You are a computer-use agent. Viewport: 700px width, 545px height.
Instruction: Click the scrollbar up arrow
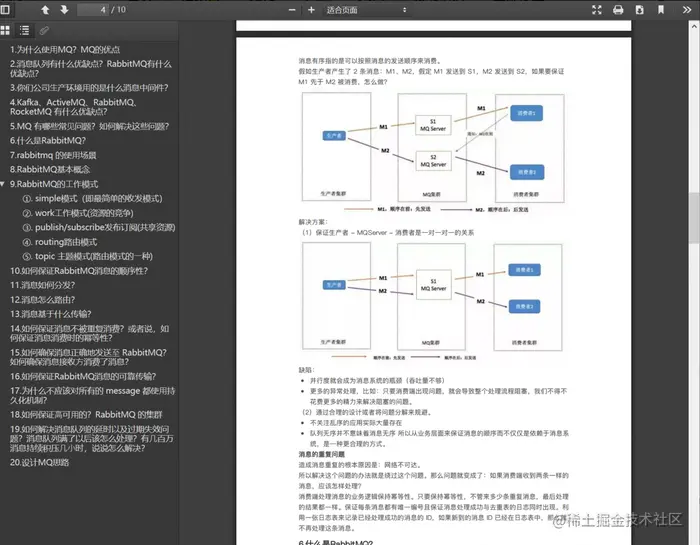(694, 26)
